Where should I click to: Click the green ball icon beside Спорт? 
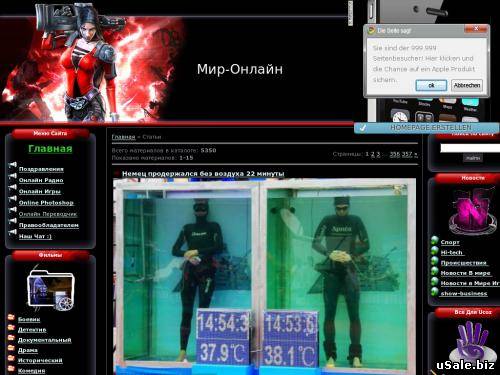coord(434,240)
